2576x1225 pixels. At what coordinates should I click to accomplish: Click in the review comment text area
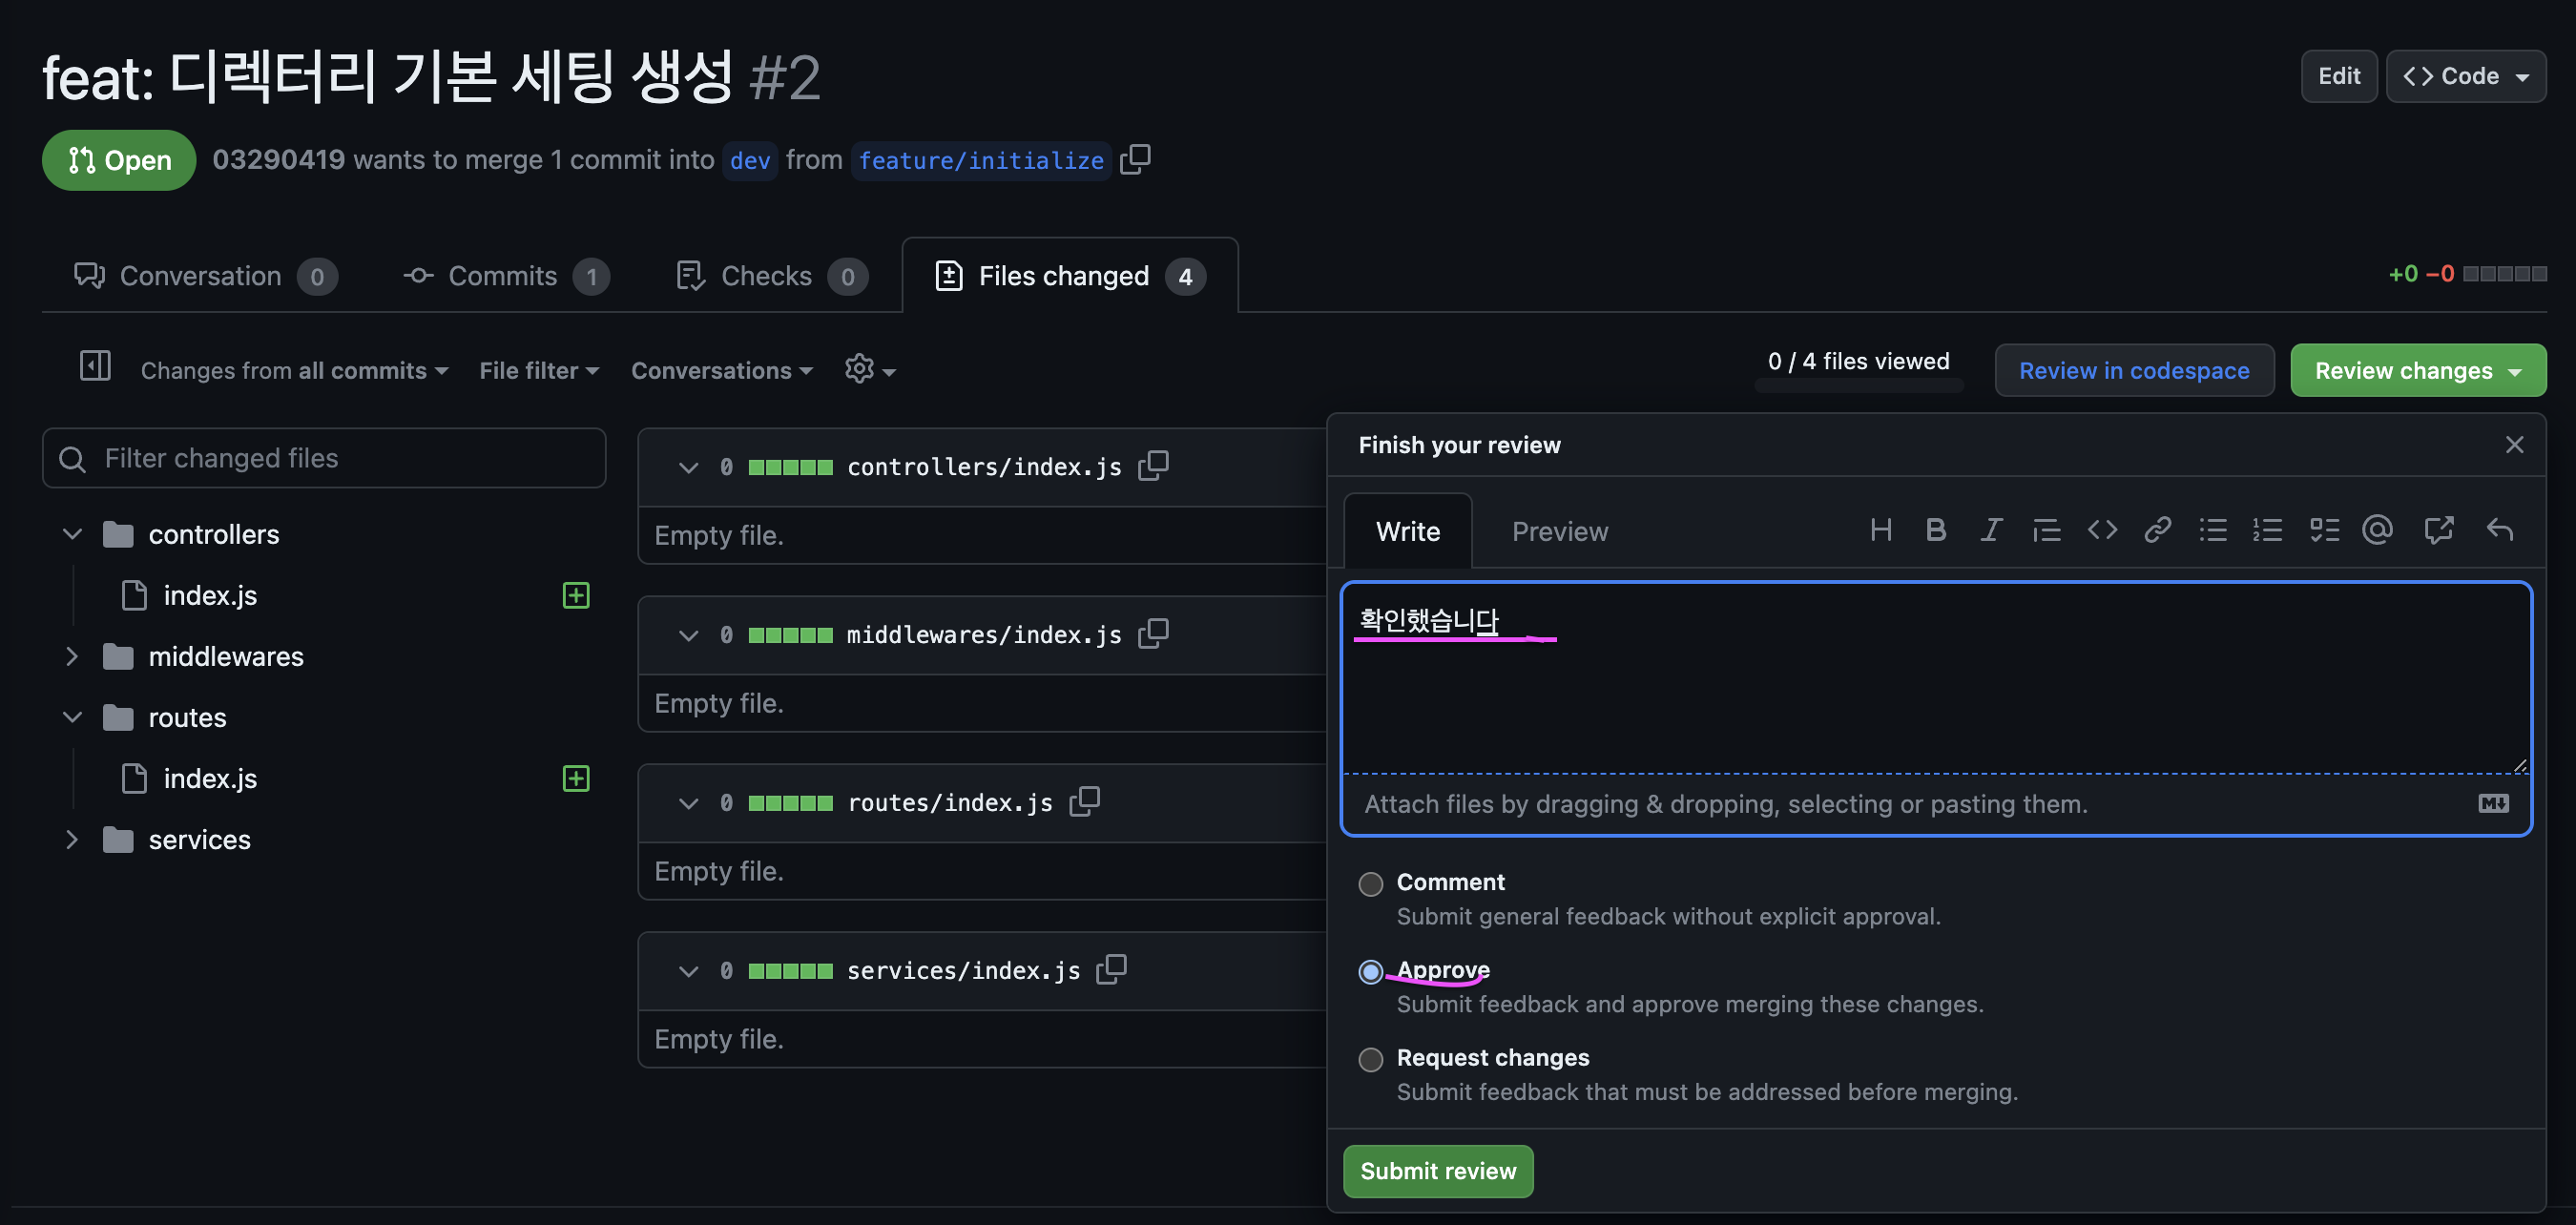pyautogui.click(x=1936, y=677)
